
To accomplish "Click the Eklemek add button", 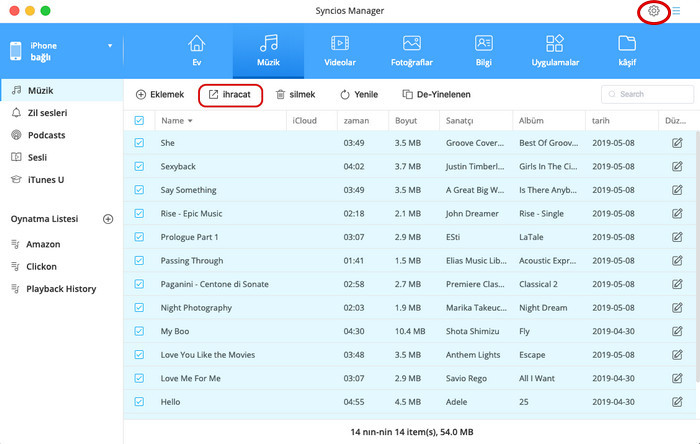I will tap(160, 95).
